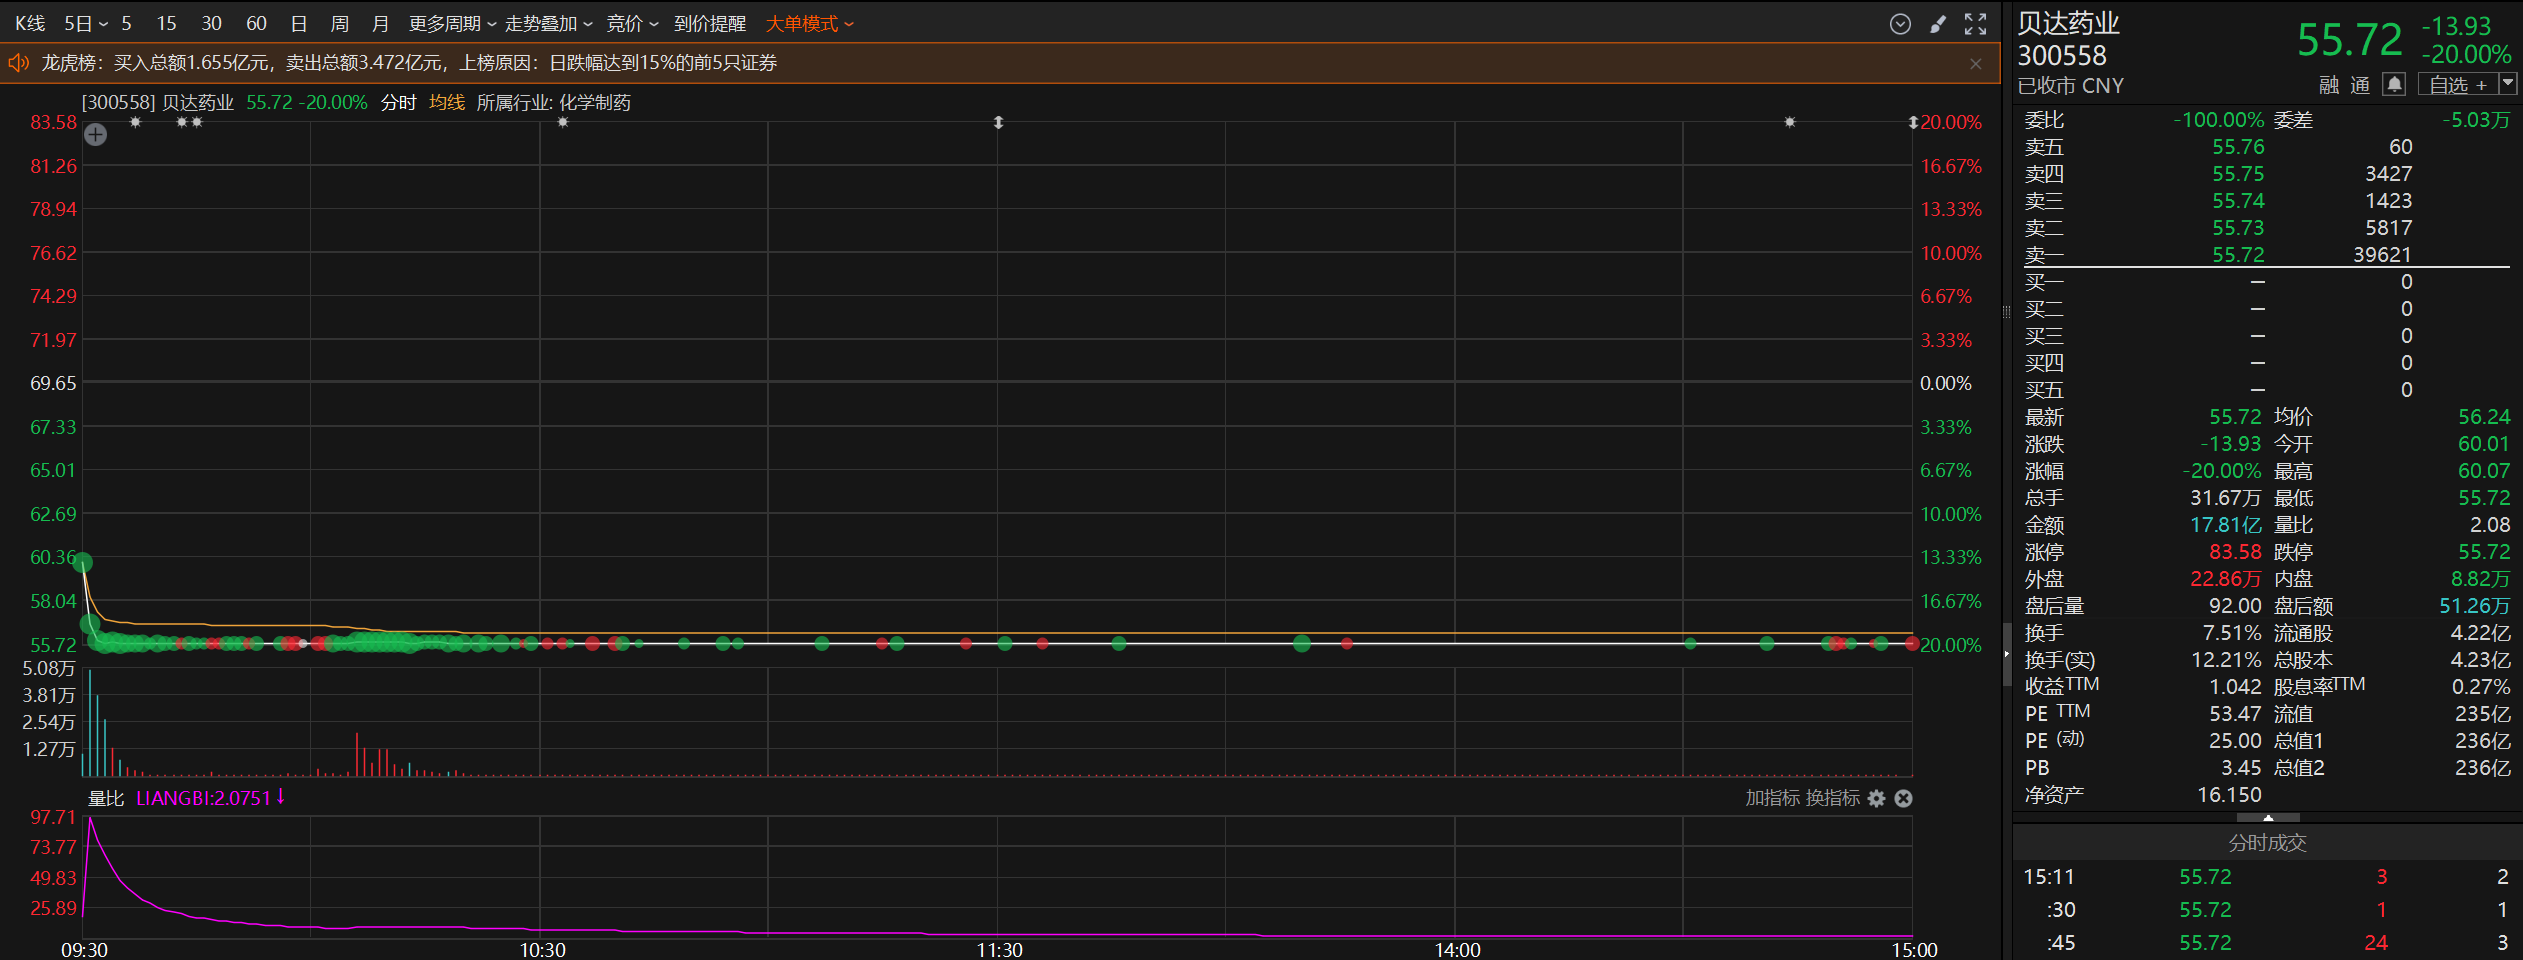
Task: Click the 贝达药业 stock name in the header
Action: point(2068,23)
